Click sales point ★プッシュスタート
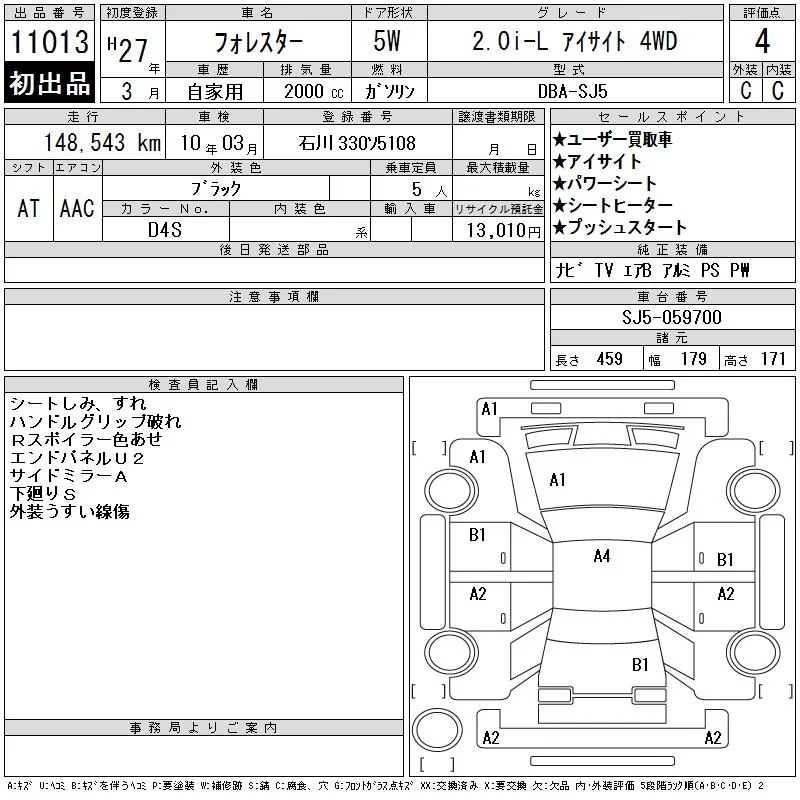This screenshot has width=800, height=800. point(619,227)
